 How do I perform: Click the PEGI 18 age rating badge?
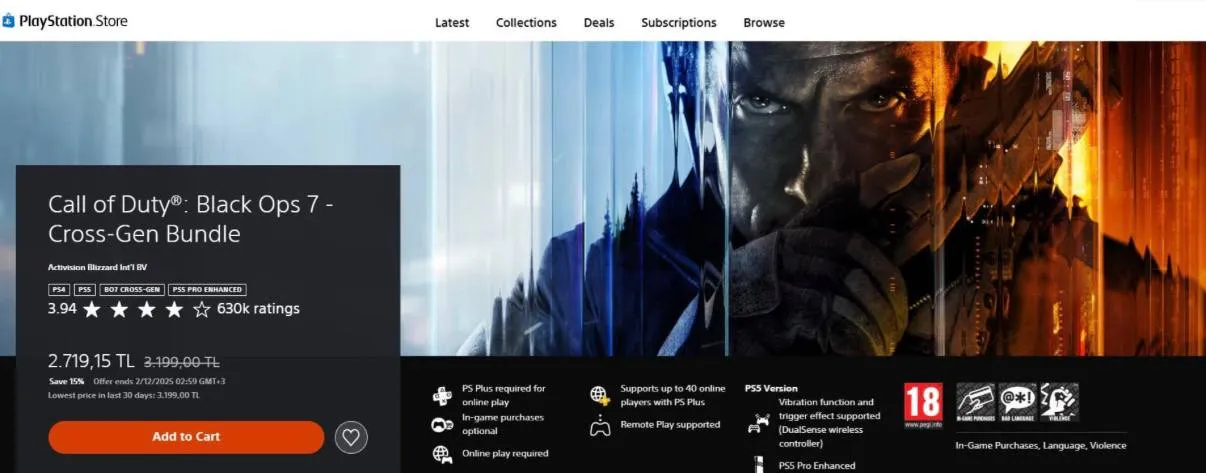pyautogui.click(x=923, y=405)
